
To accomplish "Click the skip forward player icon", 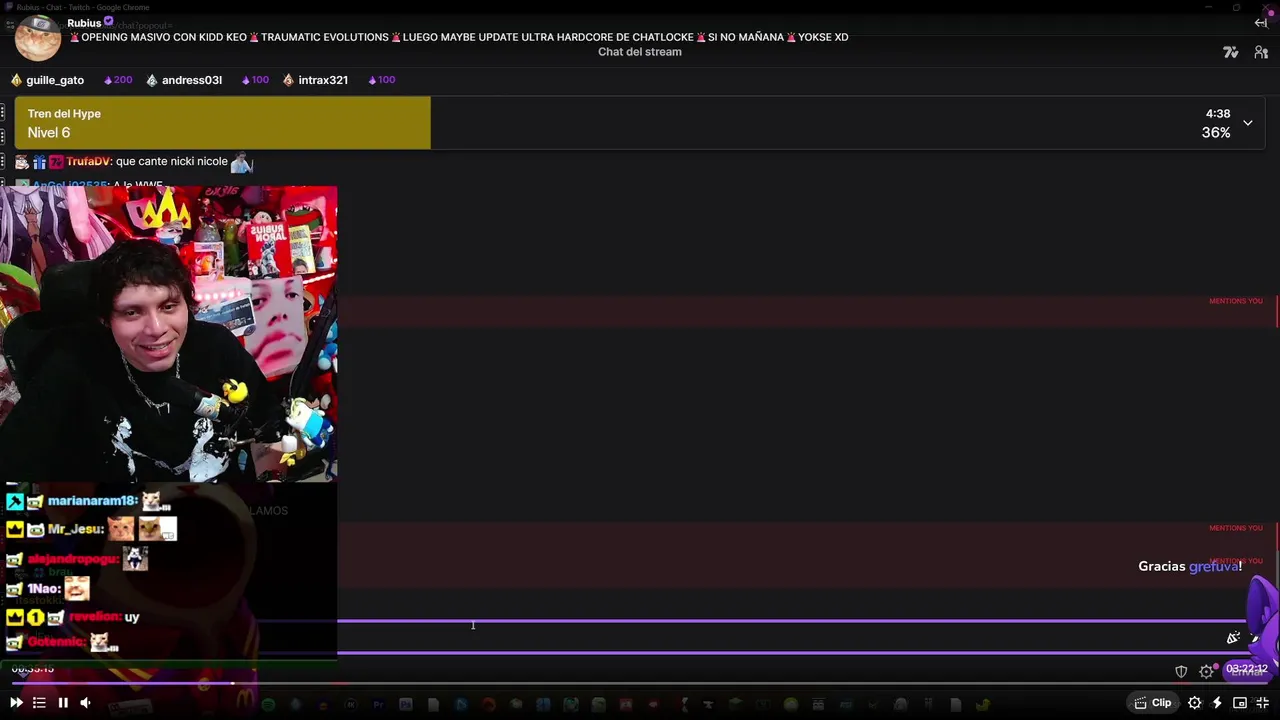I will pyautogui.click(x=16, y=703).
